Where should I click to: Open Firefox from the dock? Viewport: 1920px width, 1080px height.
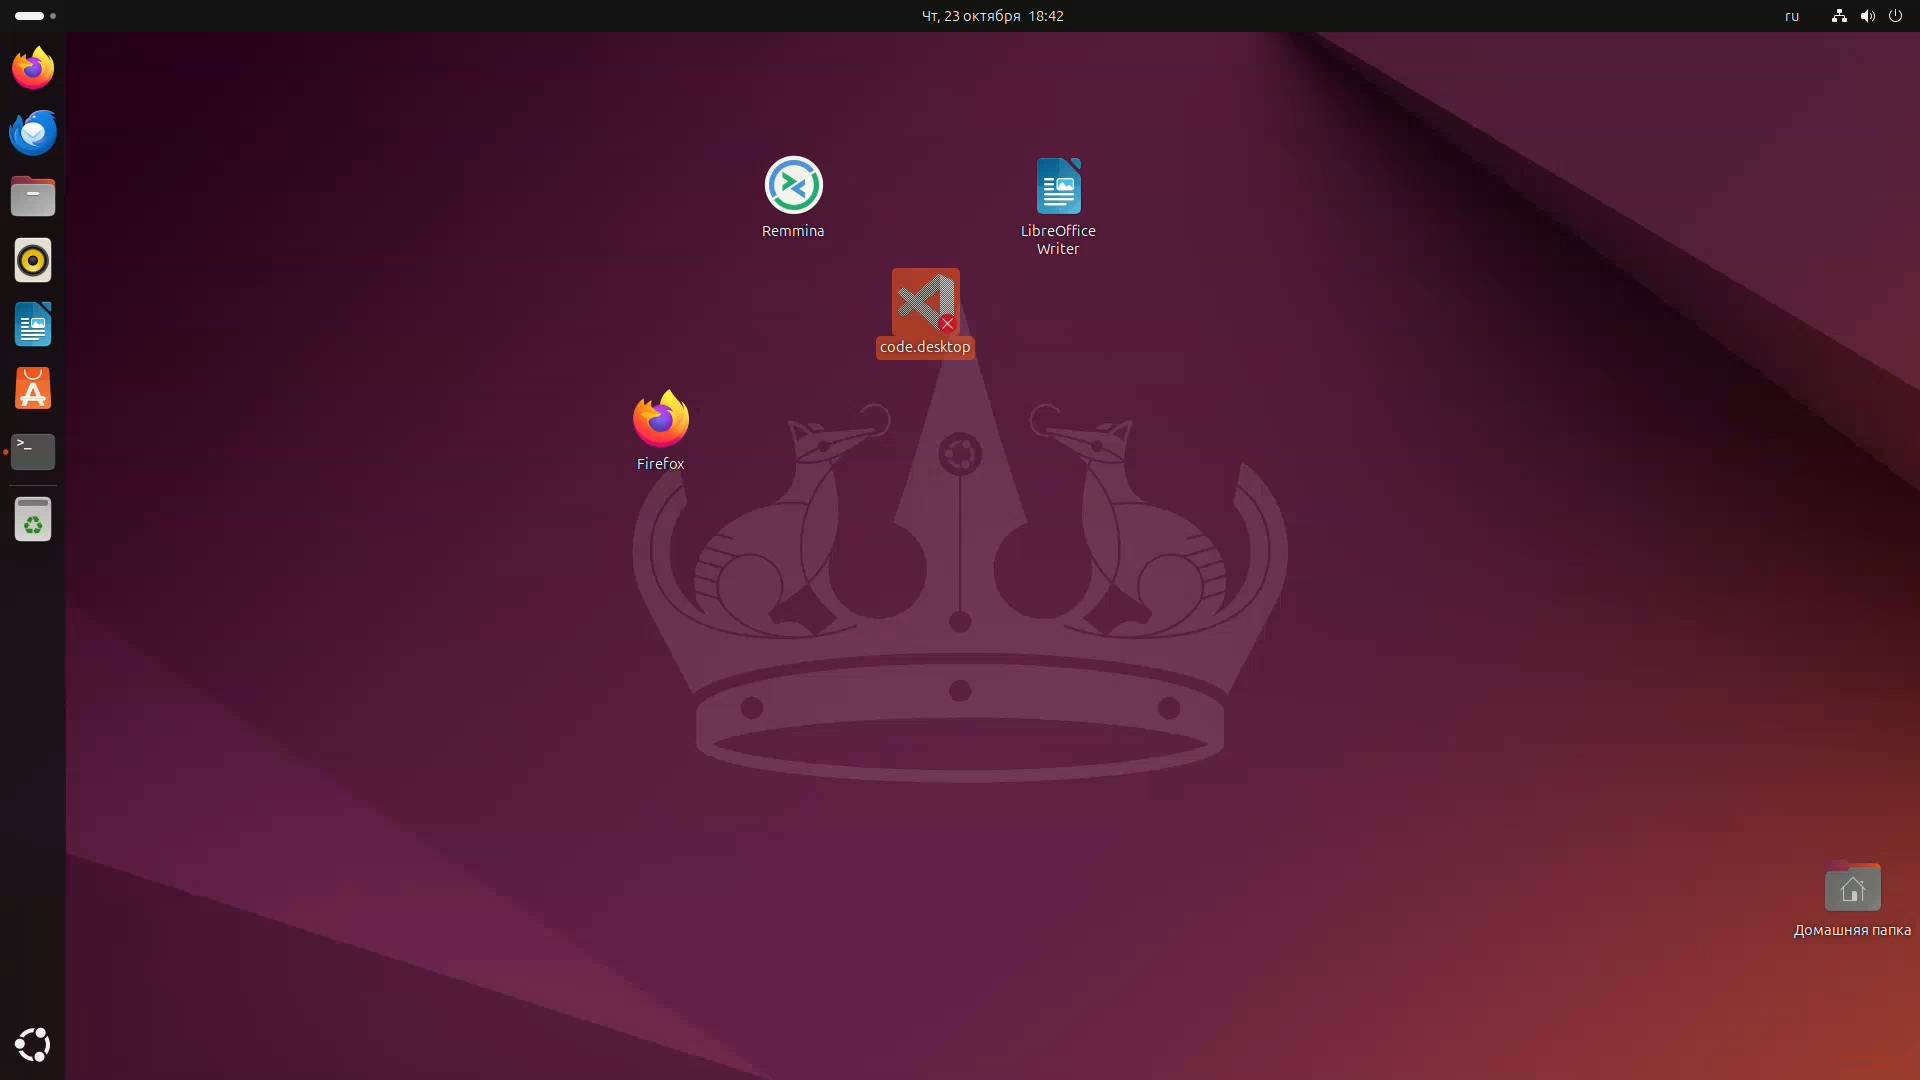point(33,67)
